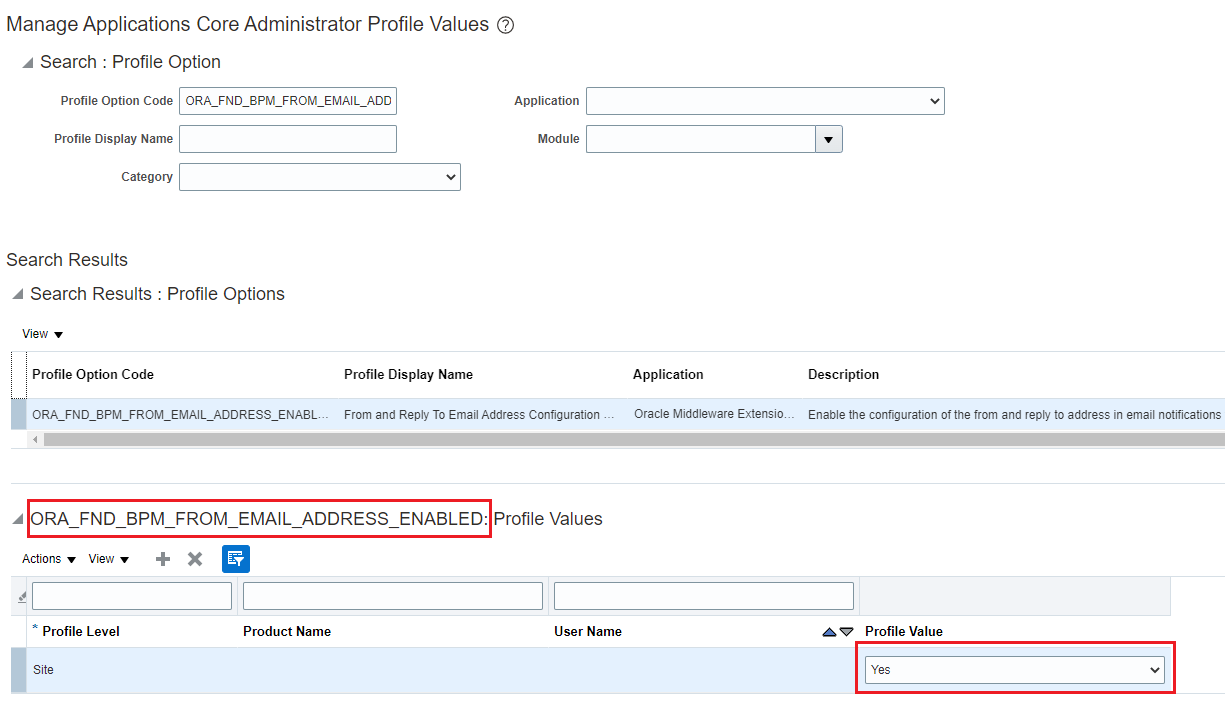Expand the Category dropdown
This screenshot has height=704, width=1225.
pos(319,177)
